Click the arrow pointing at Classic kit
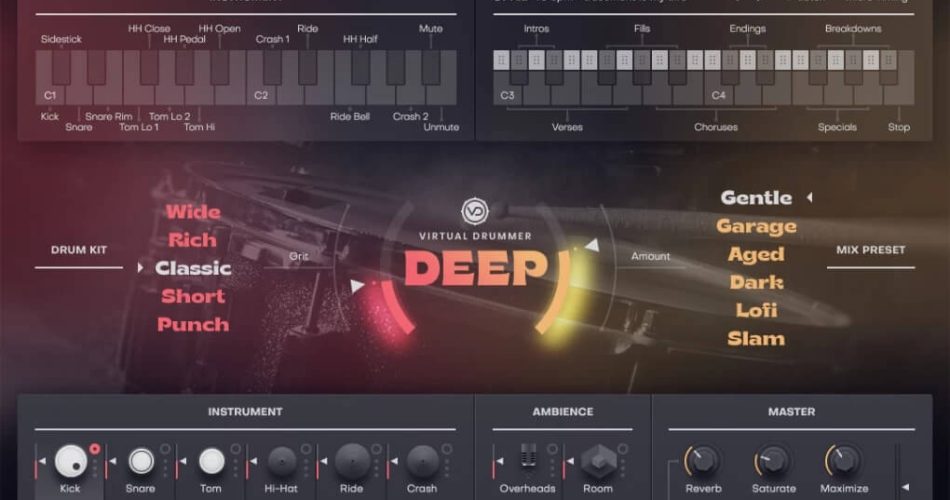This screenshot has height=500, width=950. [140, 268]
